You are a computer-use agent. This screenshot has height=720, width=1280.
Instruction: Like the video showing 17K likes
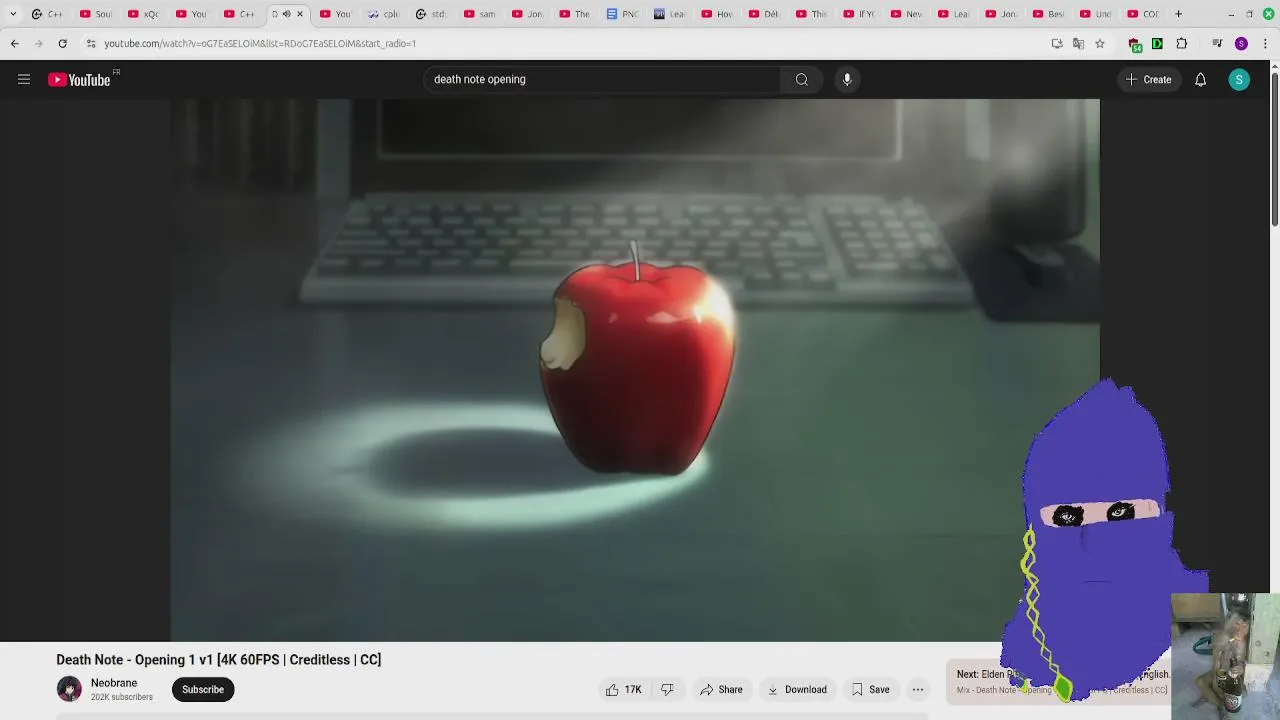(623, 689)
